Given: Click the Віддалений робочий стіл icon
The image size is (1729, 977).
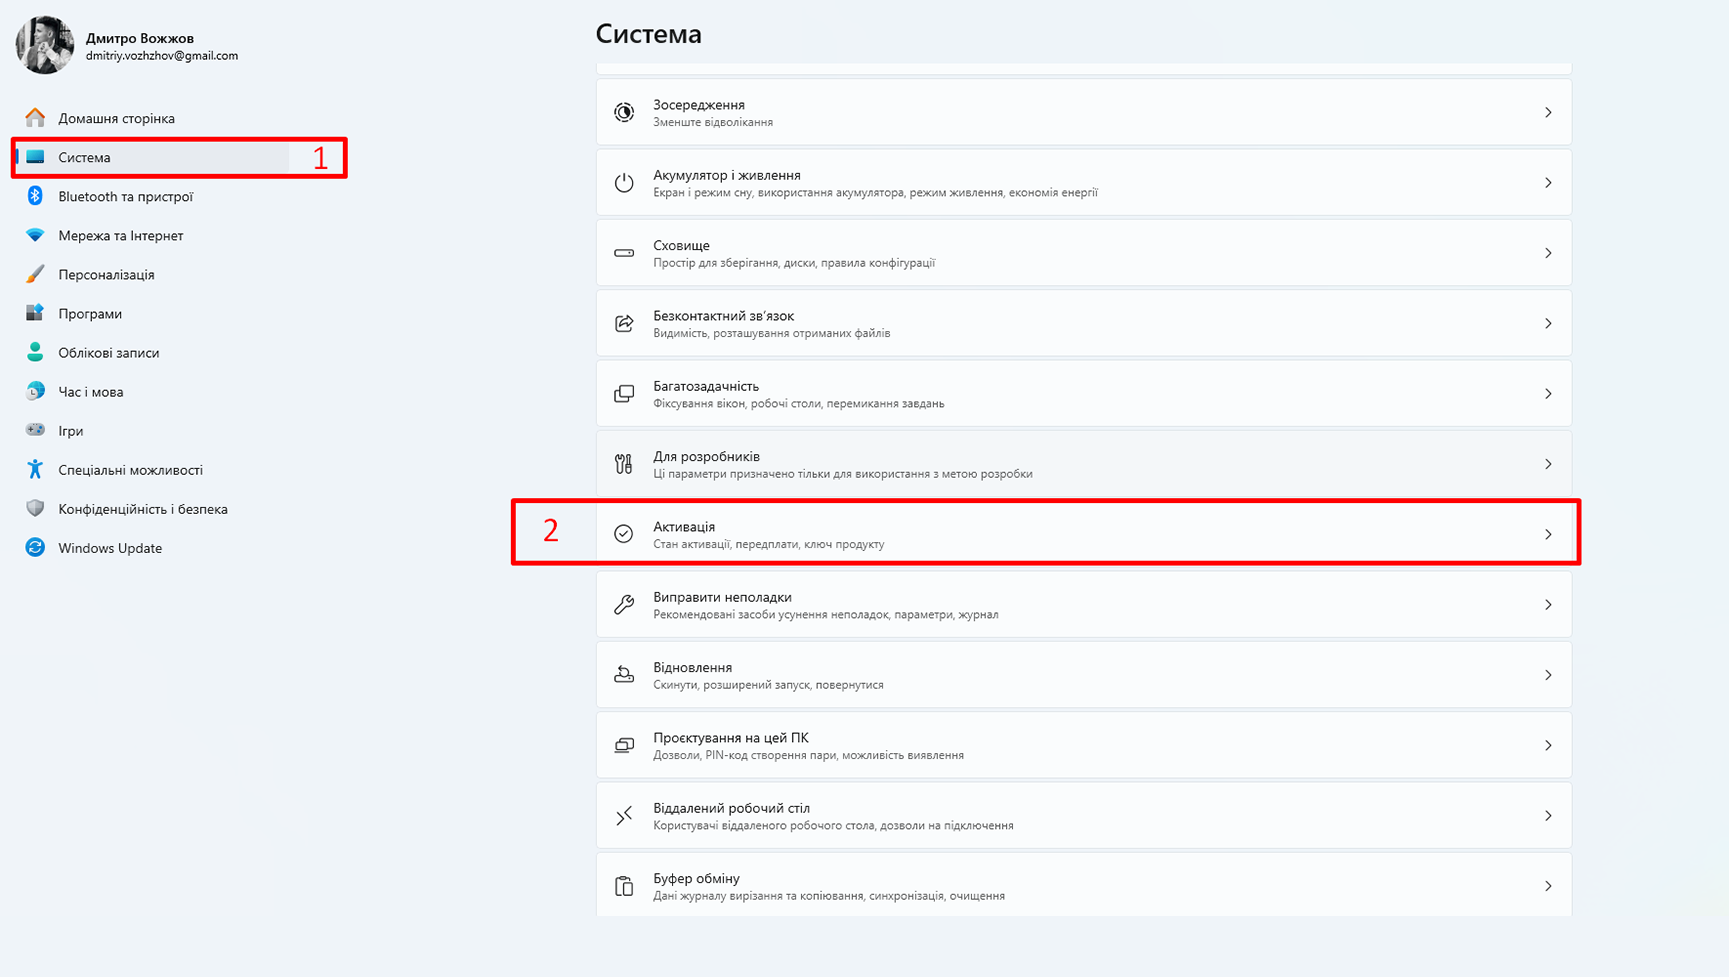Looking at the screenshot, I should click(624, 816).
